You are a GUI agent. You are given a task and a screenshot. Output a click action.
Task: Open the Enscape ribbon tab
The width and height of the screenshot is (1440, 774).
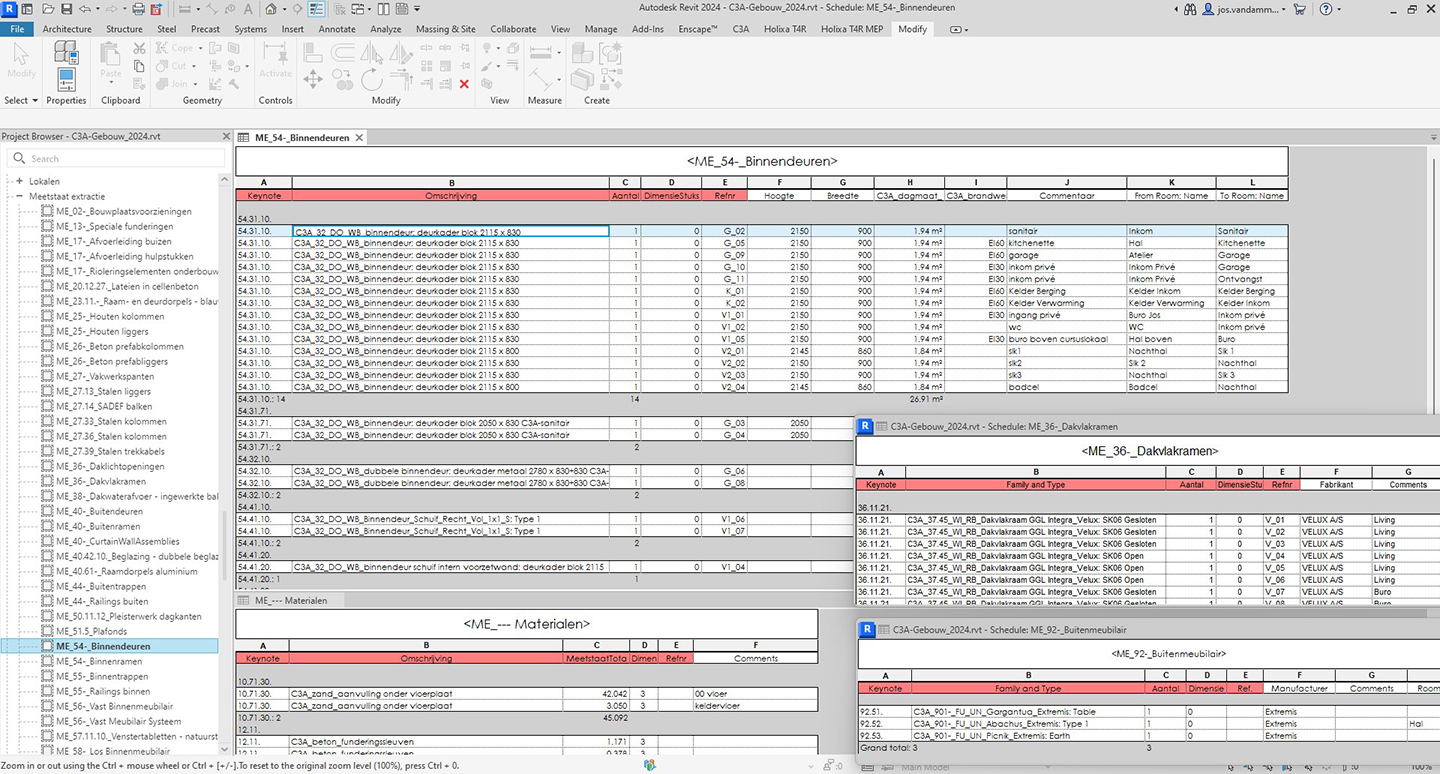click(x=700, y=29)
